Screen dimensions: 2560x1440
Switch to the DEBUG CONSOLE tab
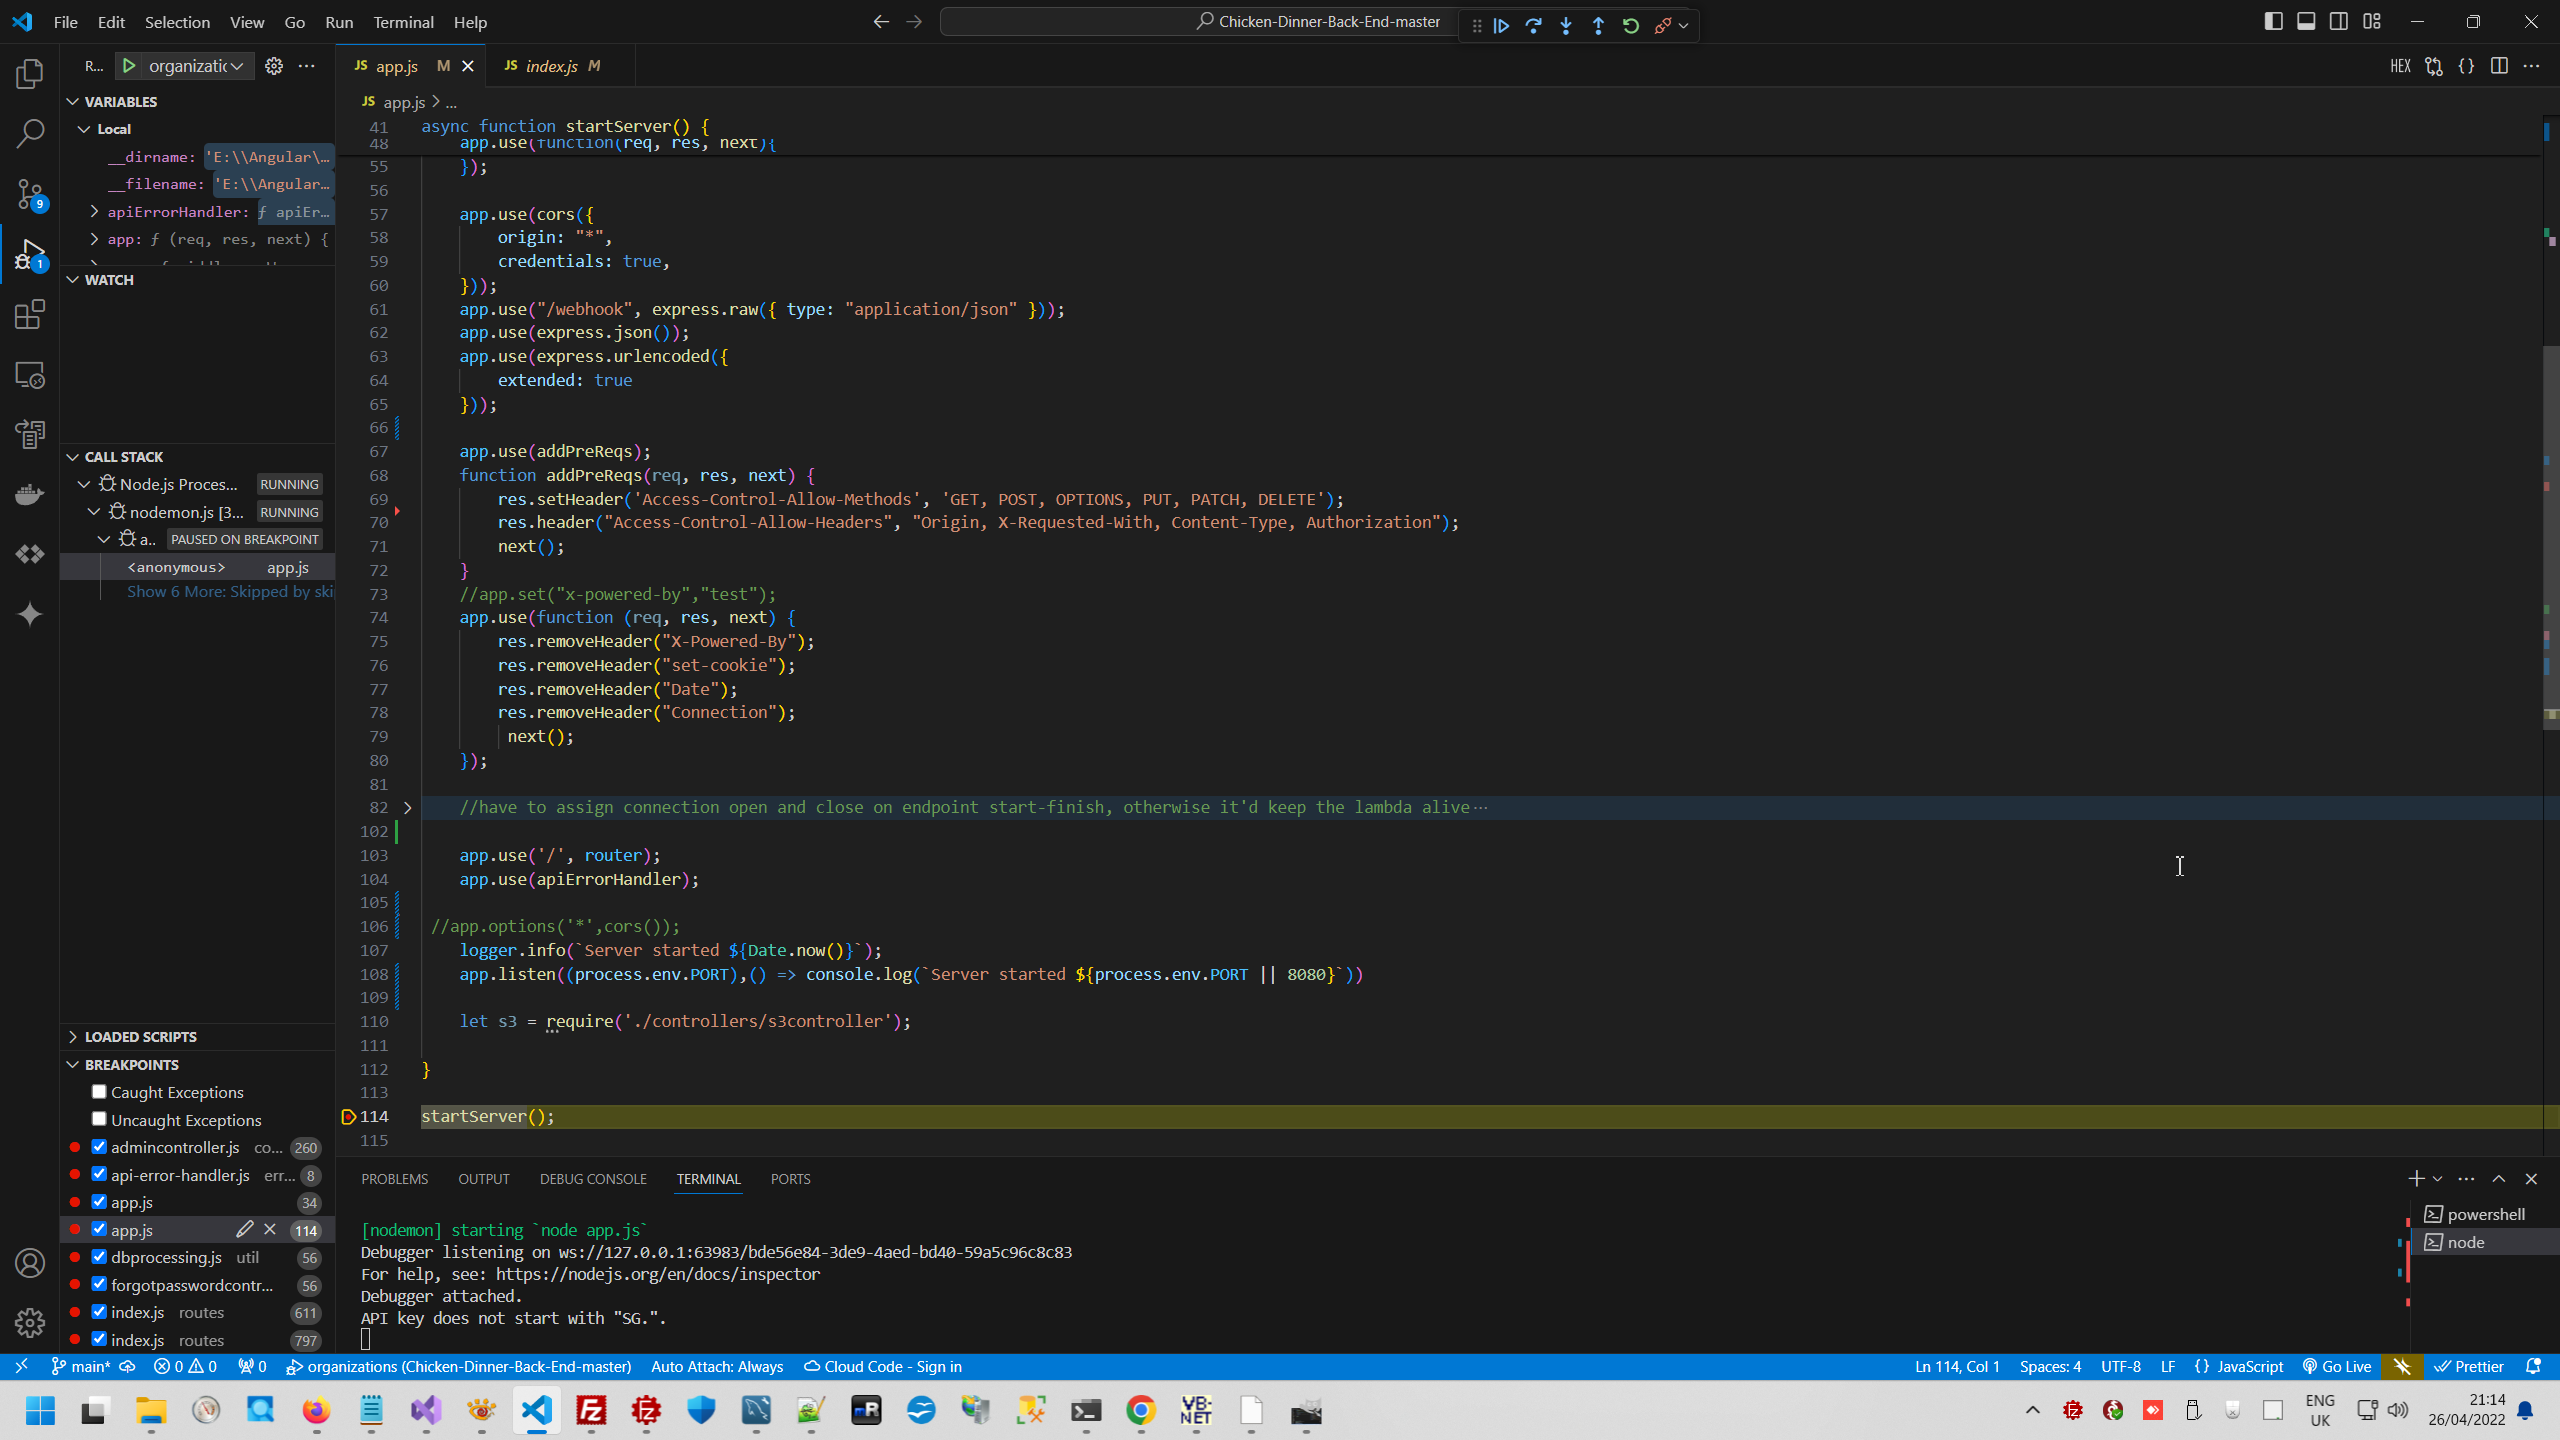(x=593, y=1179)
